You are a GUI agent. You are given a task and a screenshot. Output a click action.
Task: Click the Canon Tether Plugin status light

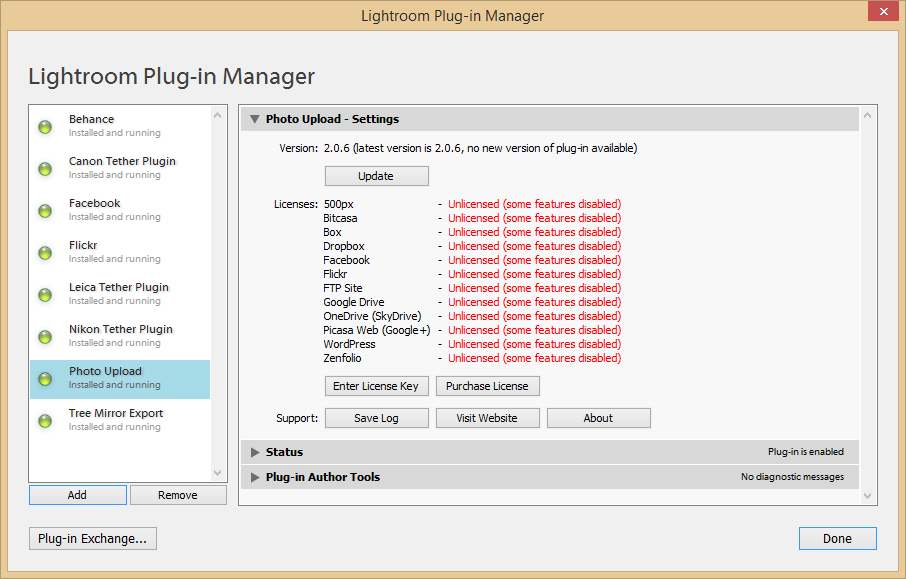(x=45, y=169)
